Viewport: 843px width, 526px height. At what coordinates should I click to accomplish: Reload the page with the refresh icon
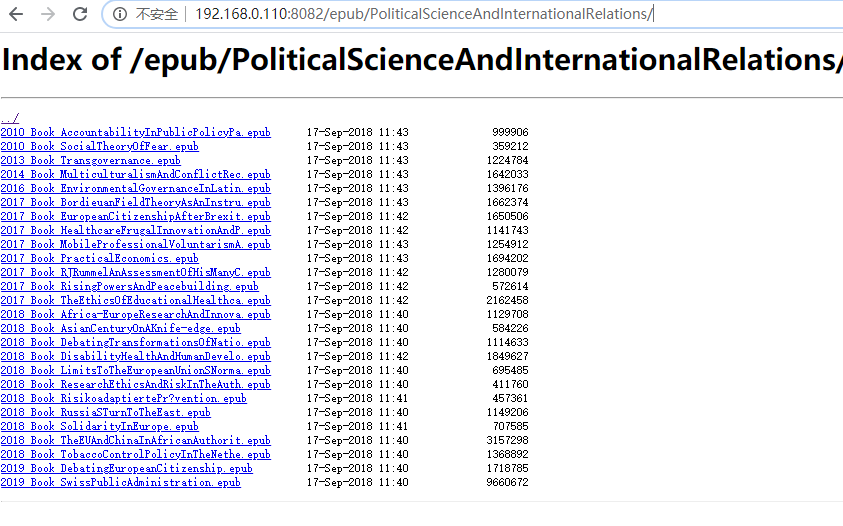80,14
